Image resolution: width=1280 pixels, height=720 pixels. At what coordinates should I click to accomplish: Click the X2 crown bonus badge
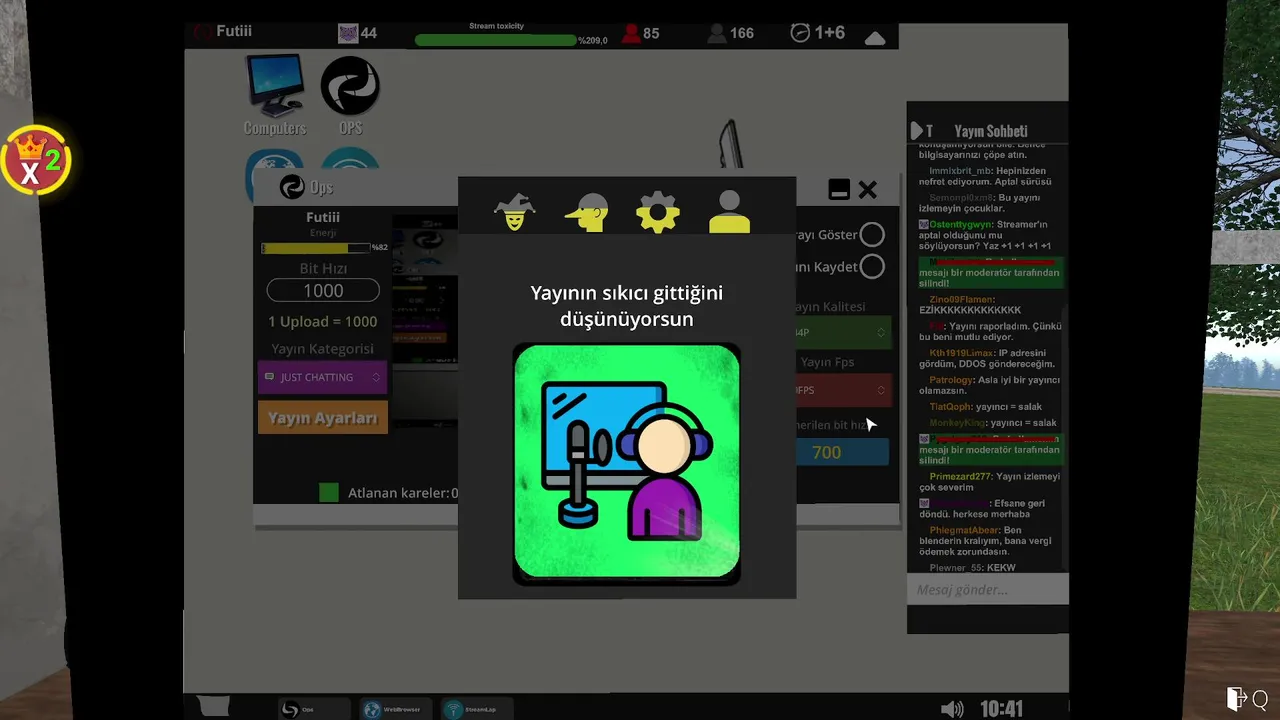36,160
